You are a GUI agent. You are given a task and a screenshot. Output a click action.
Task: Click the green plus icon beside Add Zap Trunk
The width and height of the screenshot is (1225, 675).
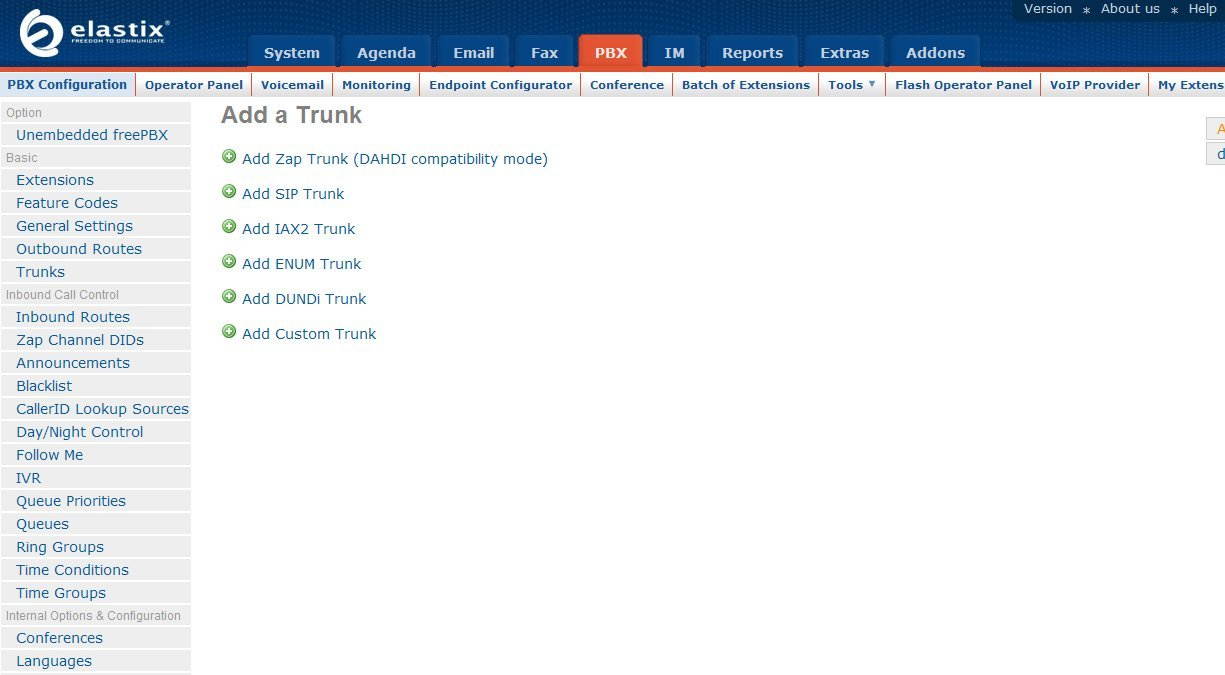coord(229,156)
